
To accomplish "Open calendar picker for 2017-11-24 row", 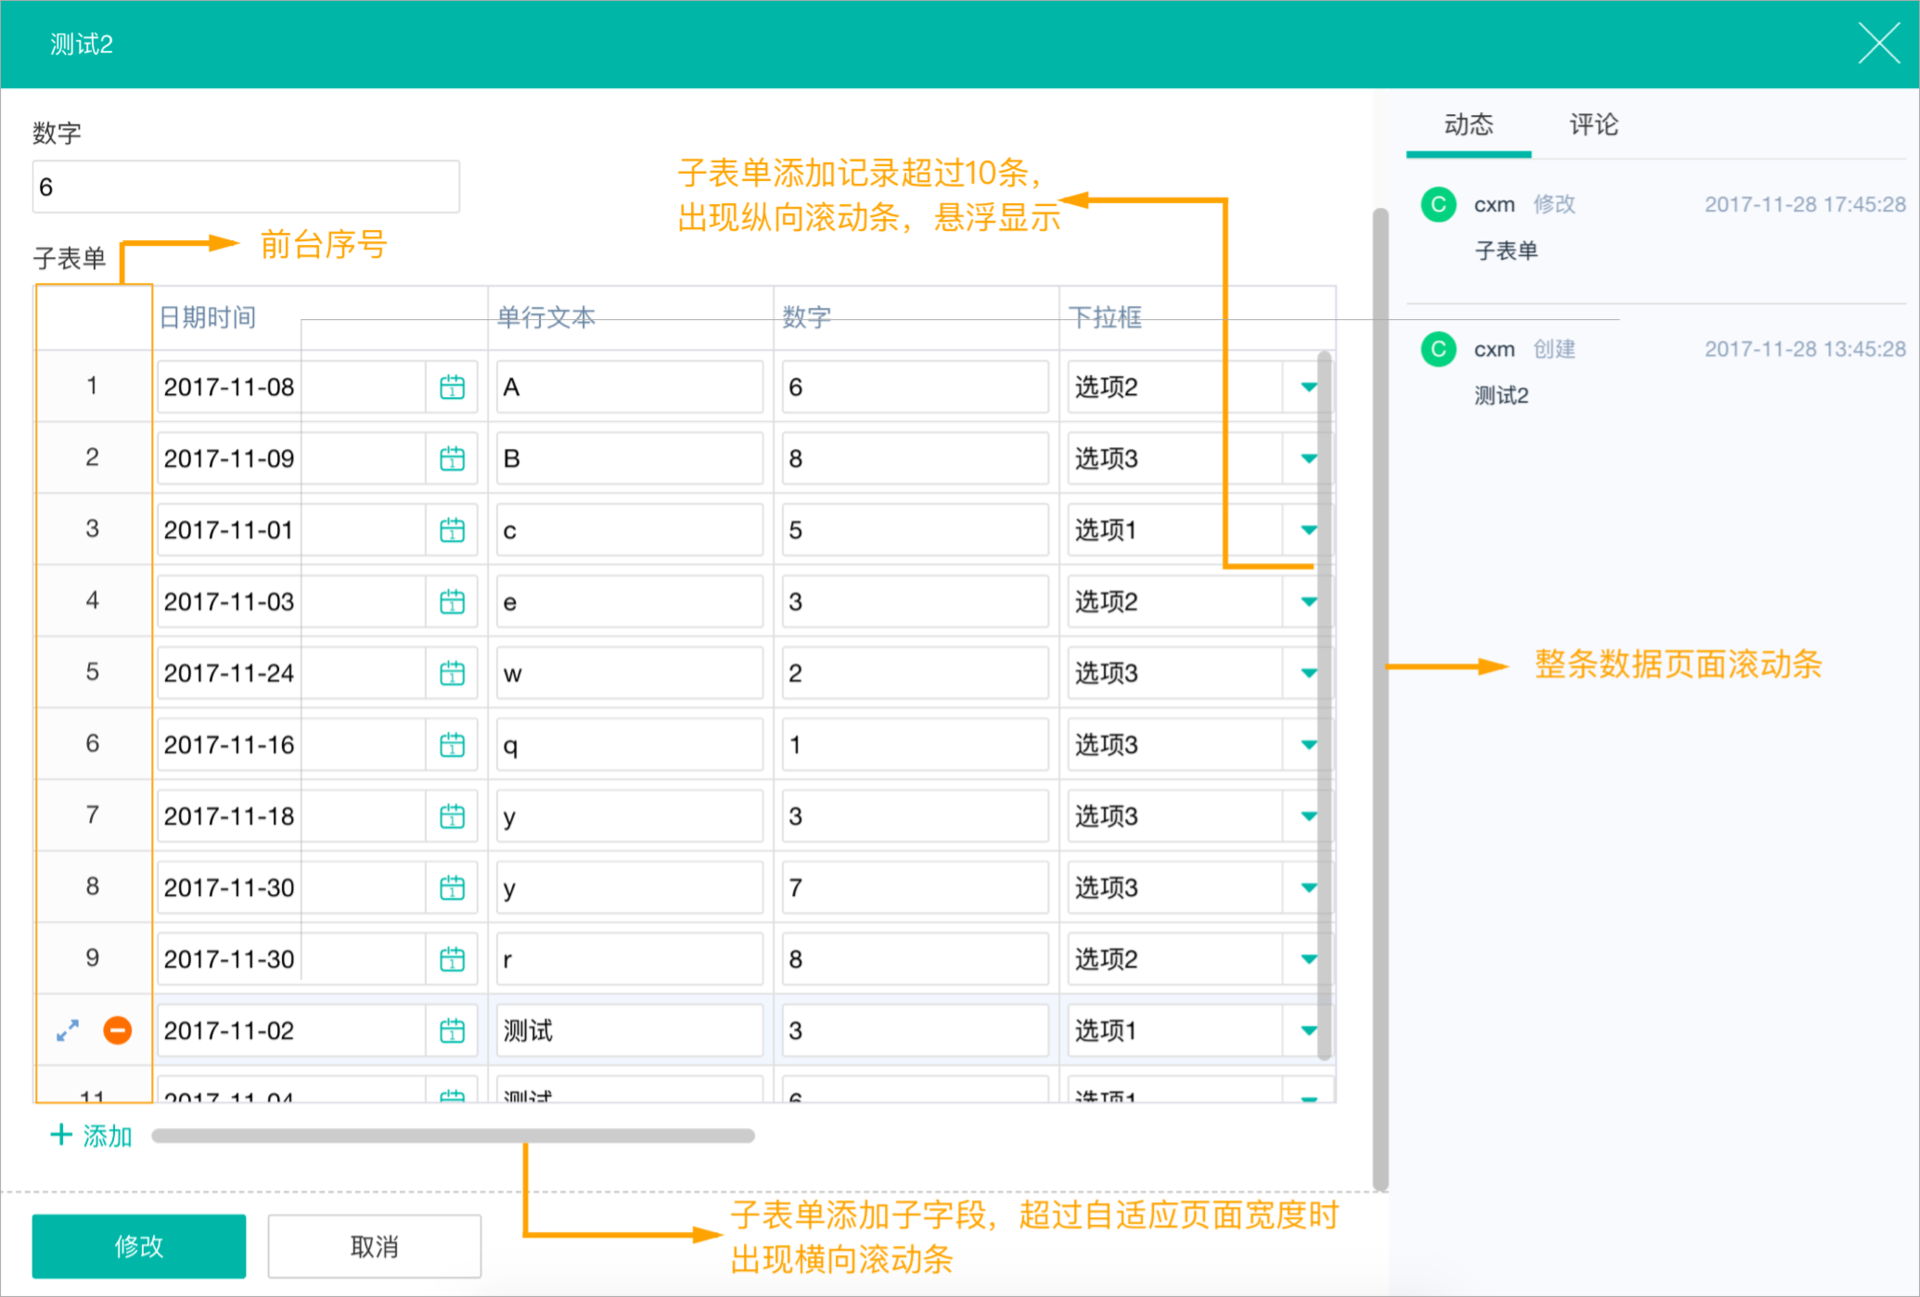I will click(452, 673).
